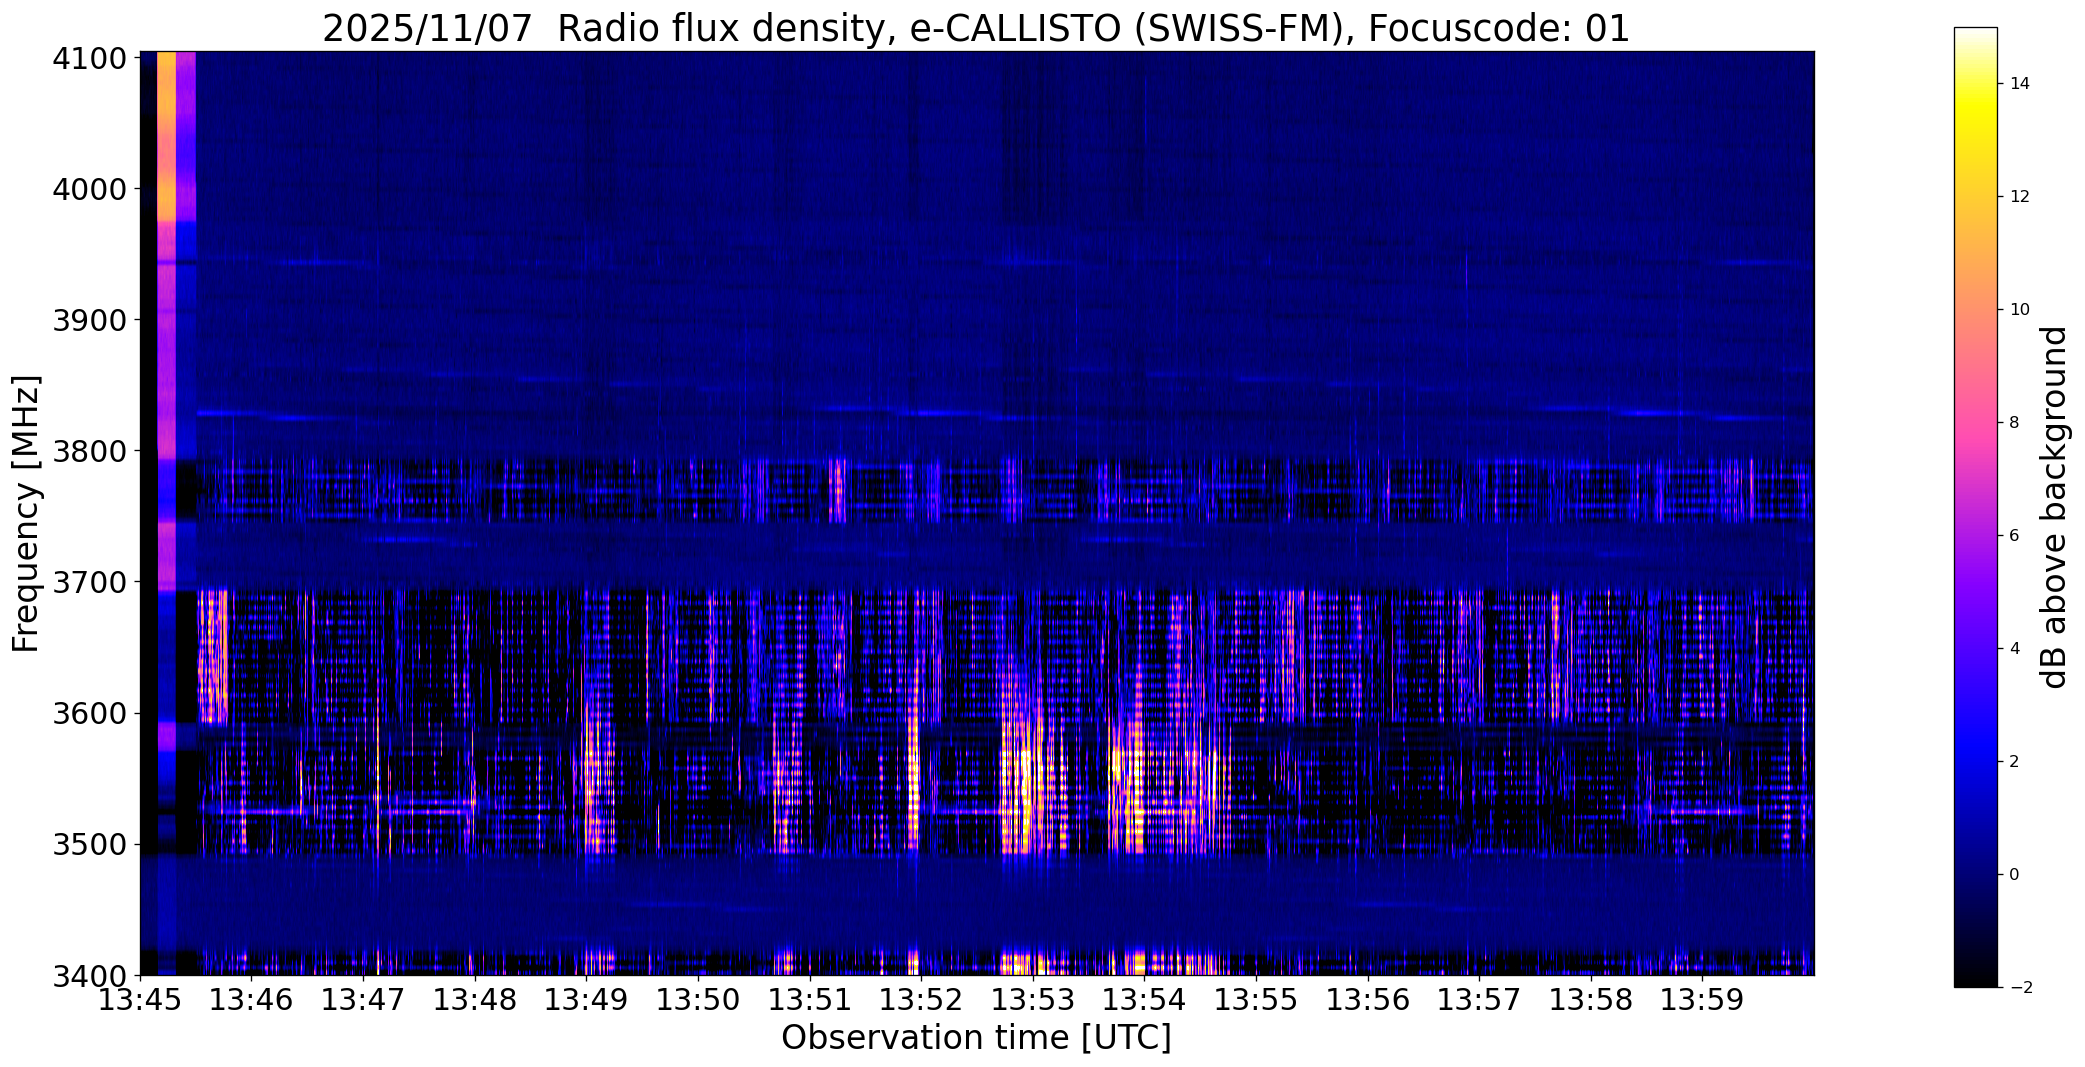The width and height of the screenshot is (2085, 1067).
Task: Click the 13:57 time tick label
Action: click(1479, 1000)
